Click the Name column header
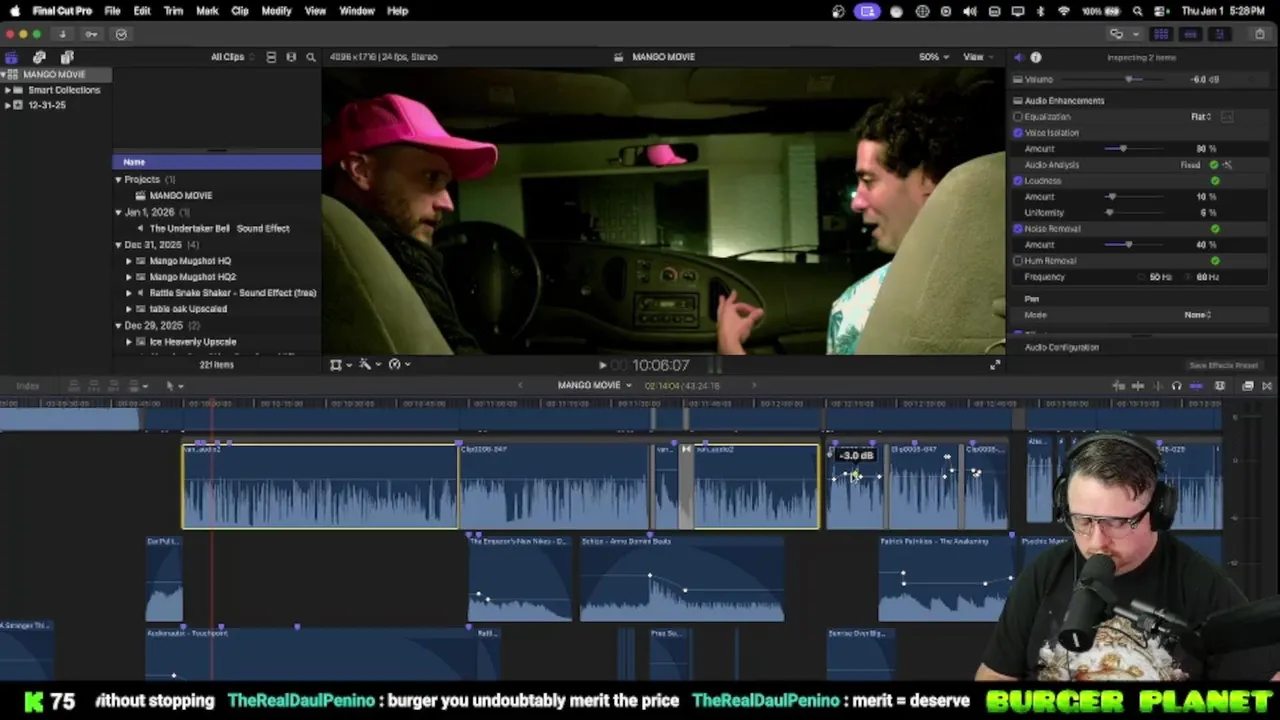 217,162
